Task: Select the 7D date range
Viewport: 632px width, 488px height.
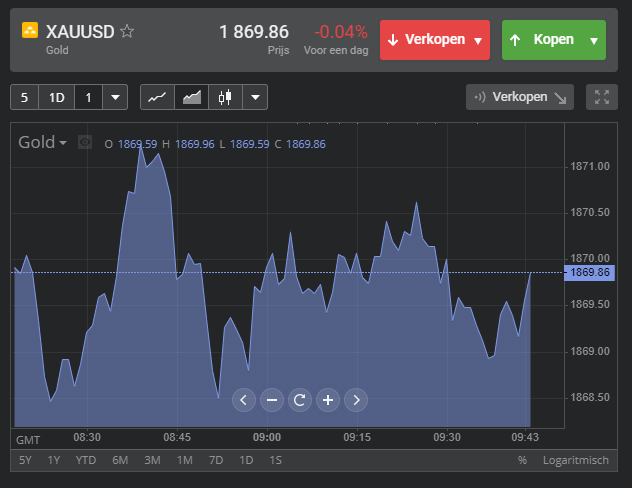Action: 216,460
